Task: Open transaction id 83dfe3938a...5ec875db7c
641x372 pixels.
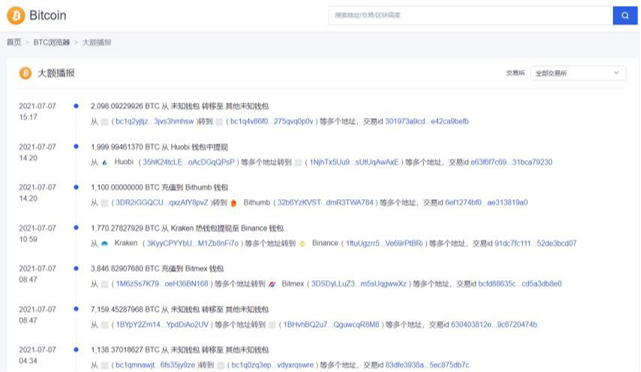Action: [x=427, y=365]
